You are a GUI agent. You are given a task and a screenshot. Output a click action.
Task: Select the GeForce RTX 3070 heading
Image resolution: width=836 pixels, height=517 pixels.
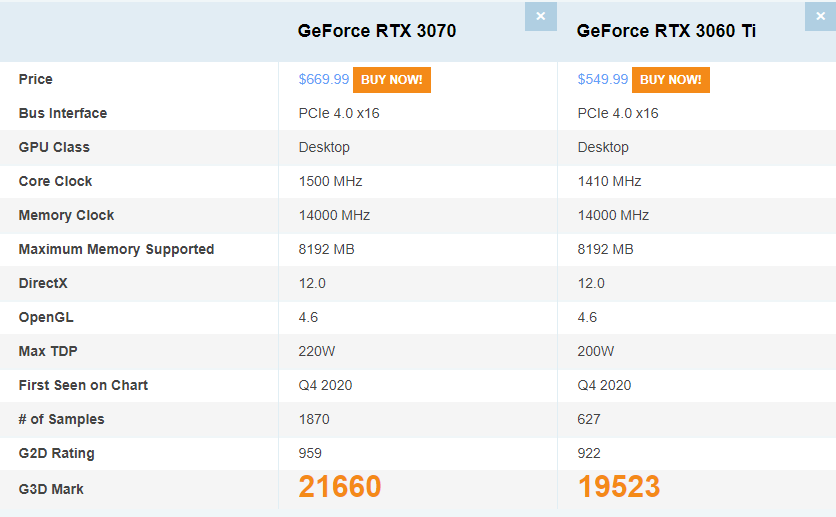click(x=377, y=31)
